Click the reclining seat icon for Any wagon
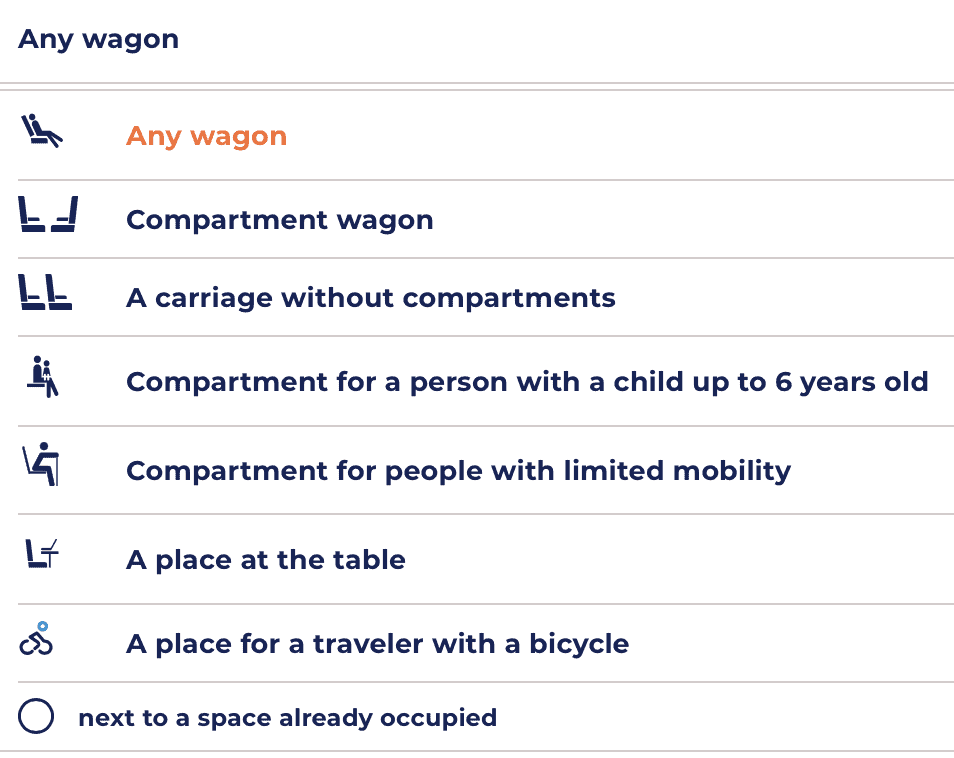The width and height of the screenshot is (954, 758). (x=42, y=132)
